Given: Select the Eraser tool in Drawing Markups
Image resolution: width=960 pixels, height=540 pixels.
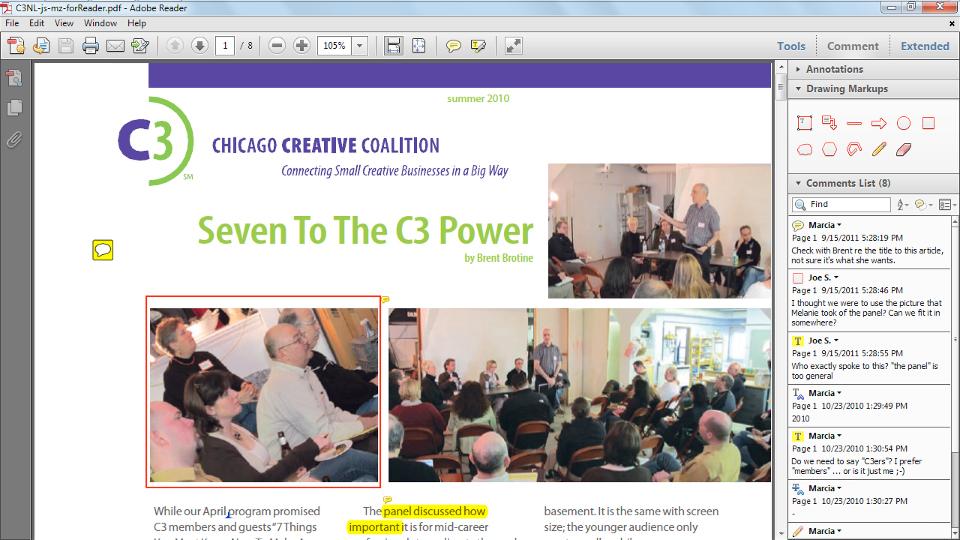Looking at the screenshot, I should [x=904, y=149].
